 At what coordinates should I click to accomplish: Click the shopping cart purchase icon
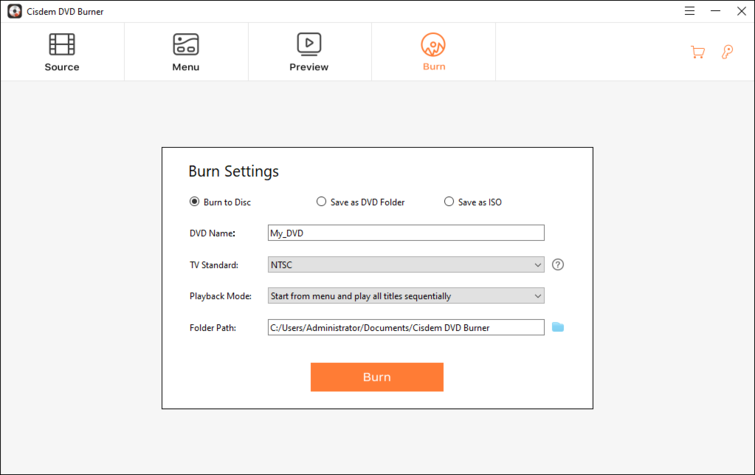[698, 52]
